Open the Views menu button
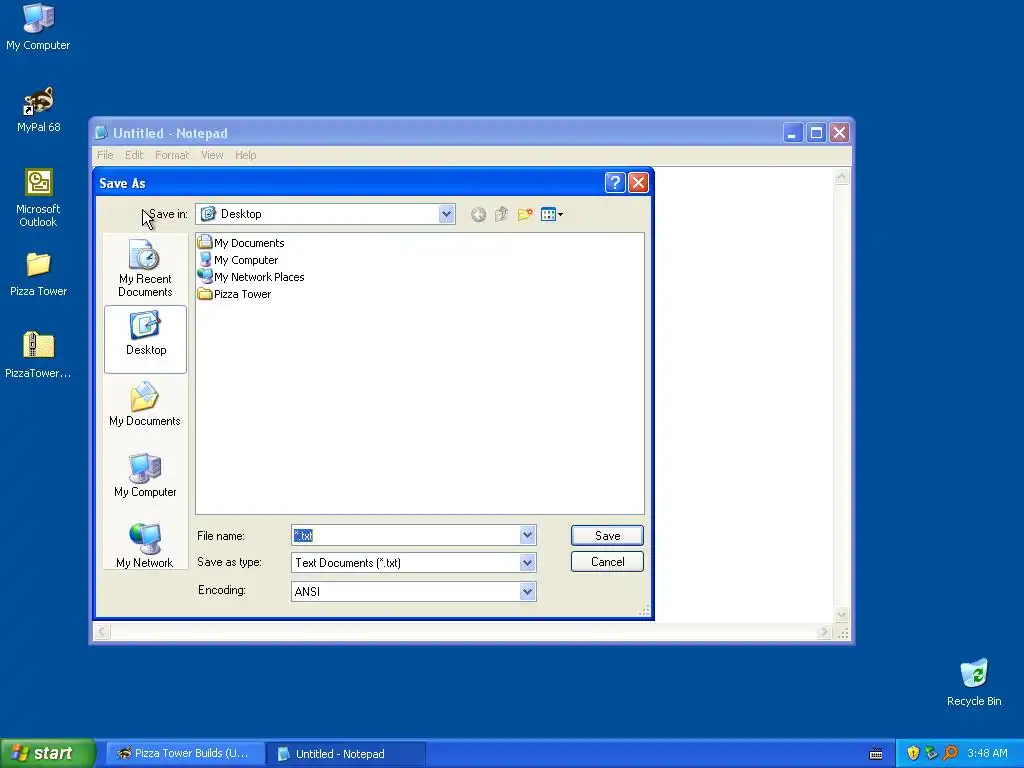Image resolution: width=1024 pixels, height=768 pixels. click(x=552, y=214)
